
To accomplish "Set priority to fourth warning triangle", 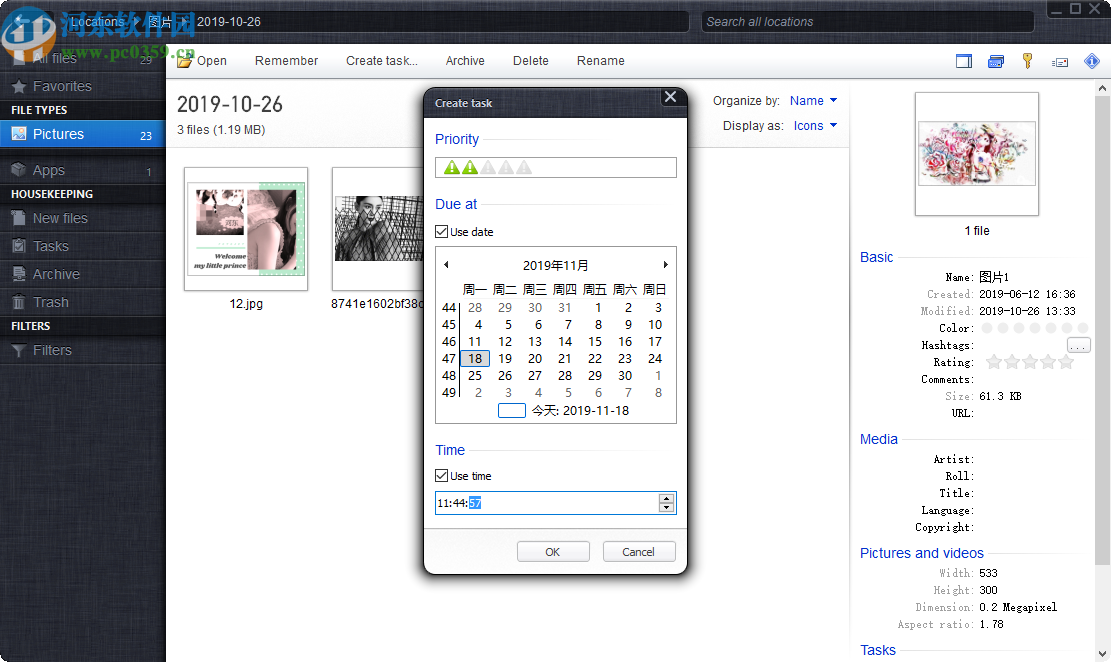I will [506, 167].
